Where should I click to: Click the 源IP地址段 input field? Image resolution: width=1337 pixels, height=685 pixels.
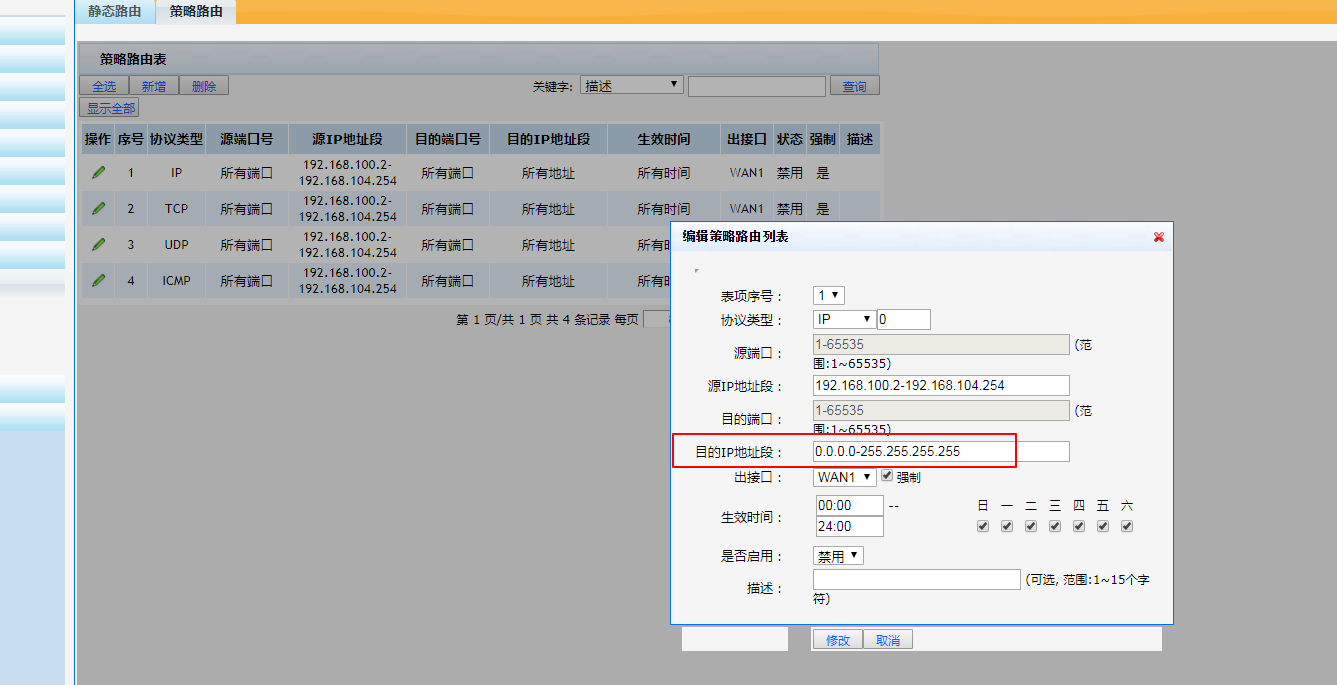click(941, 385)
